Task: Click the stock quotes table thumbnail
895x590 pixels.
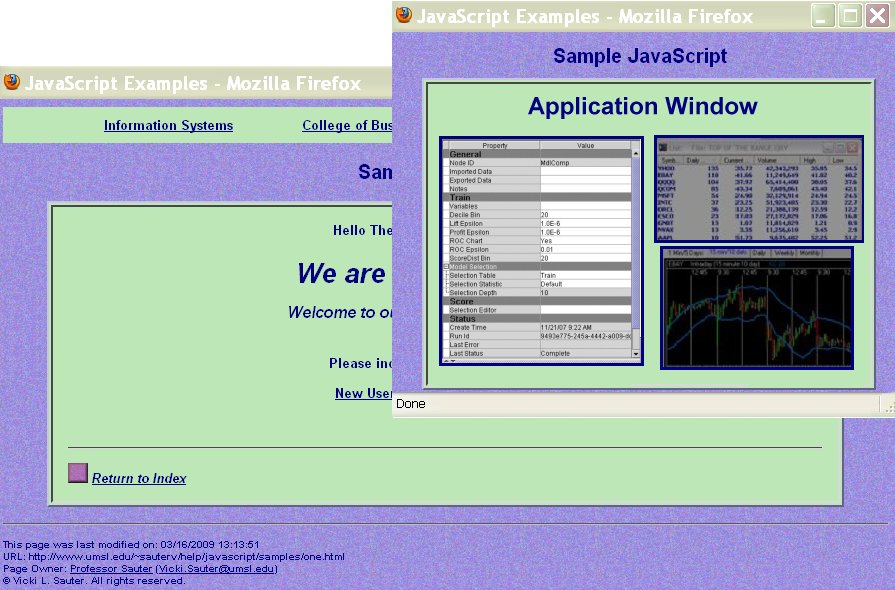Action: pos(759,189)
